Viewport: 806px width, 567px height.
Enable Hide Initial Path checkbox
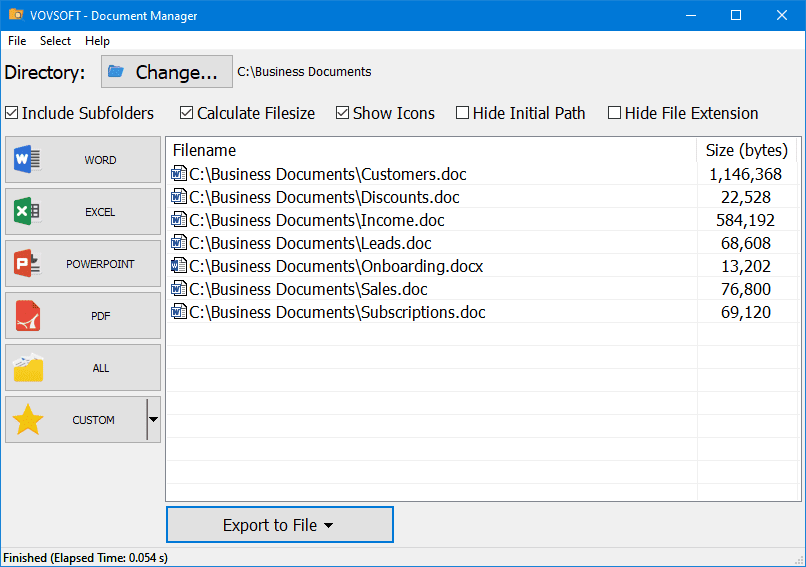click(463, 113)
